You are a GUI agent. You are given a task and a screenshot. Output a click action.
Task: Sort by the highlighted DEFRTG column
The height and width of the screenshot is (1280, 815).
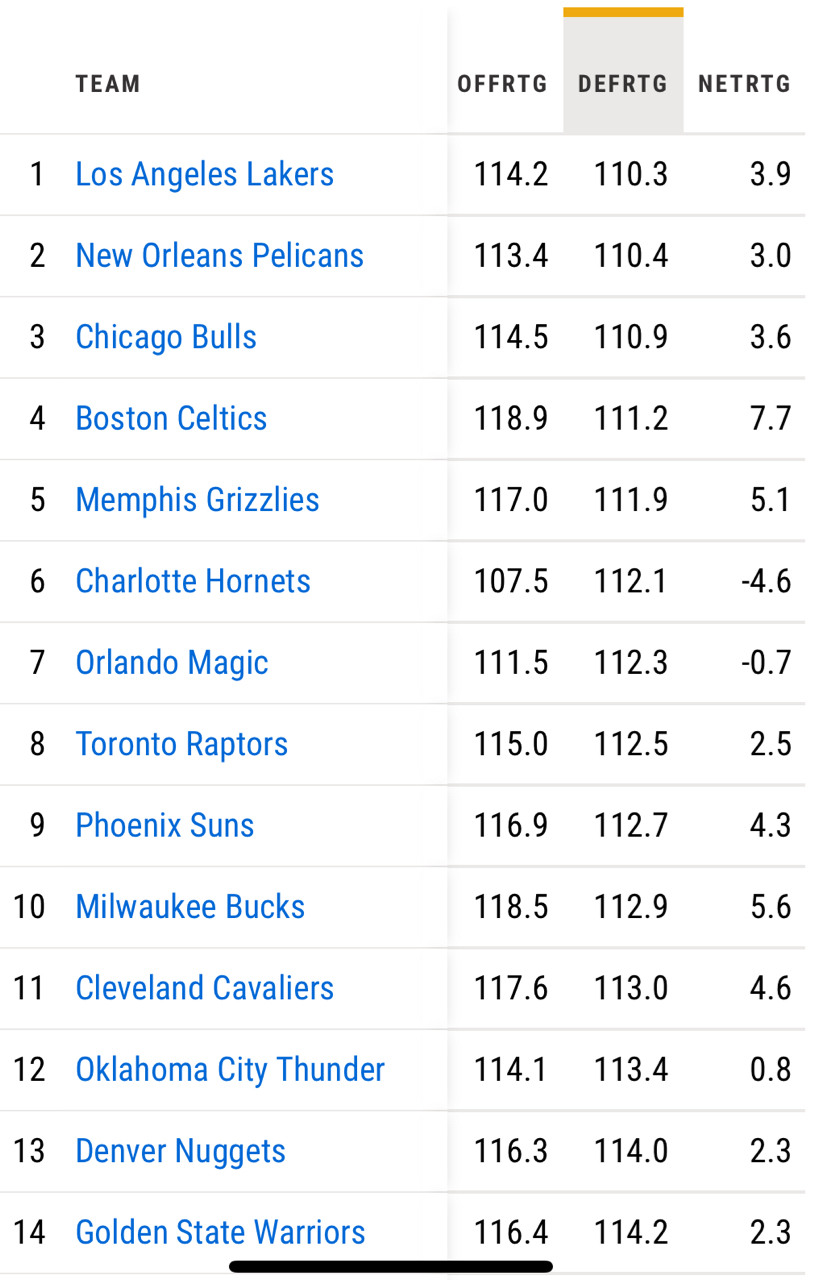pos(623,84)
